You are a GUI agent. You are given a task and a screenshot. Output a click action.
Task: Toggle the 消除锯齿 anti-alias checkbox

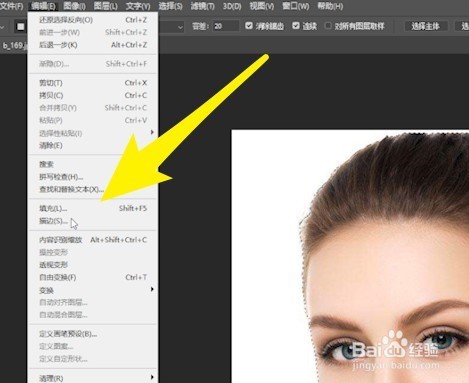tap(249, 26)
